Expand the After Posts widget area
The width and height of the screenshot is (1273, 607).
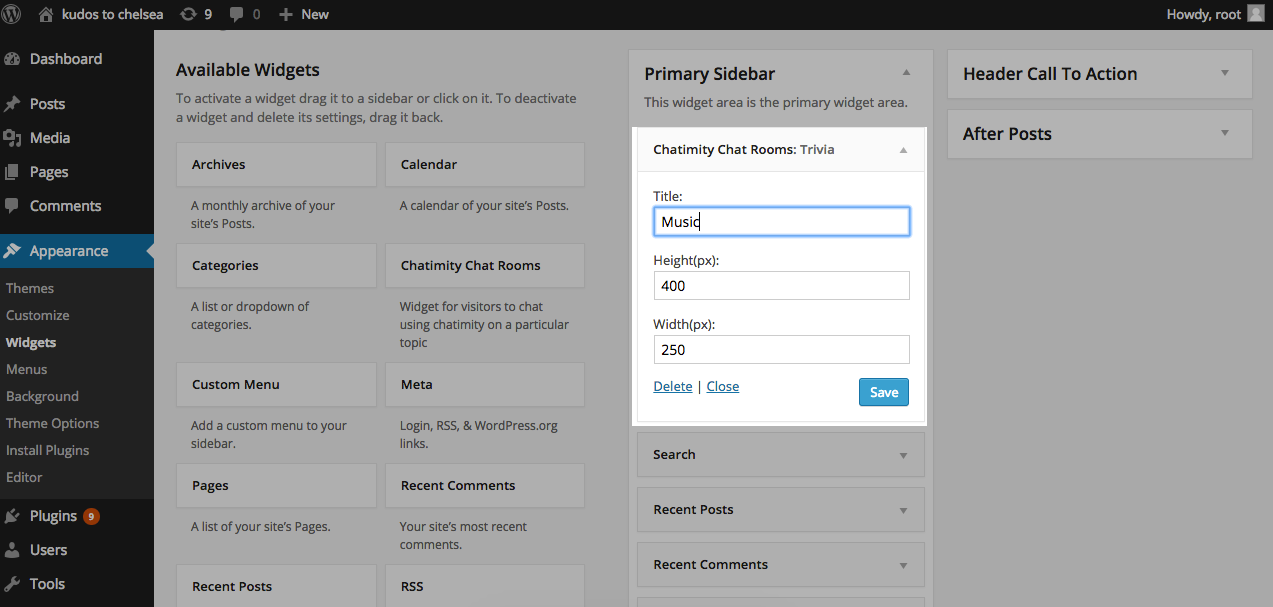pyautogui.click(x=1225, y=134)
